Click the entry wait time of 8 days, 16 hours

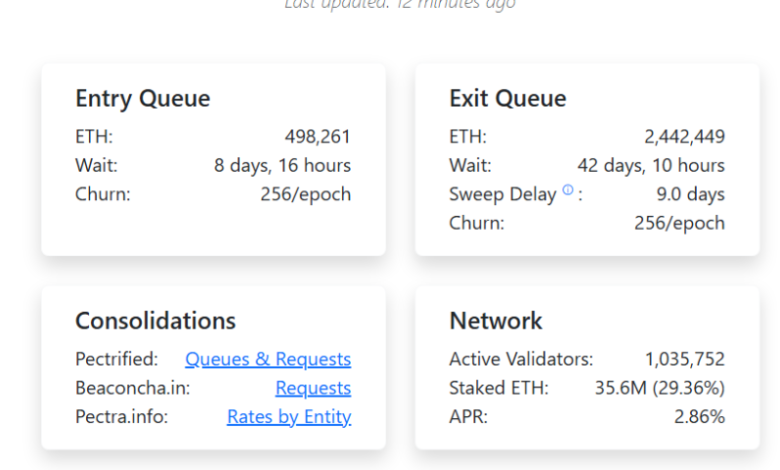click(x=282, y=166)
